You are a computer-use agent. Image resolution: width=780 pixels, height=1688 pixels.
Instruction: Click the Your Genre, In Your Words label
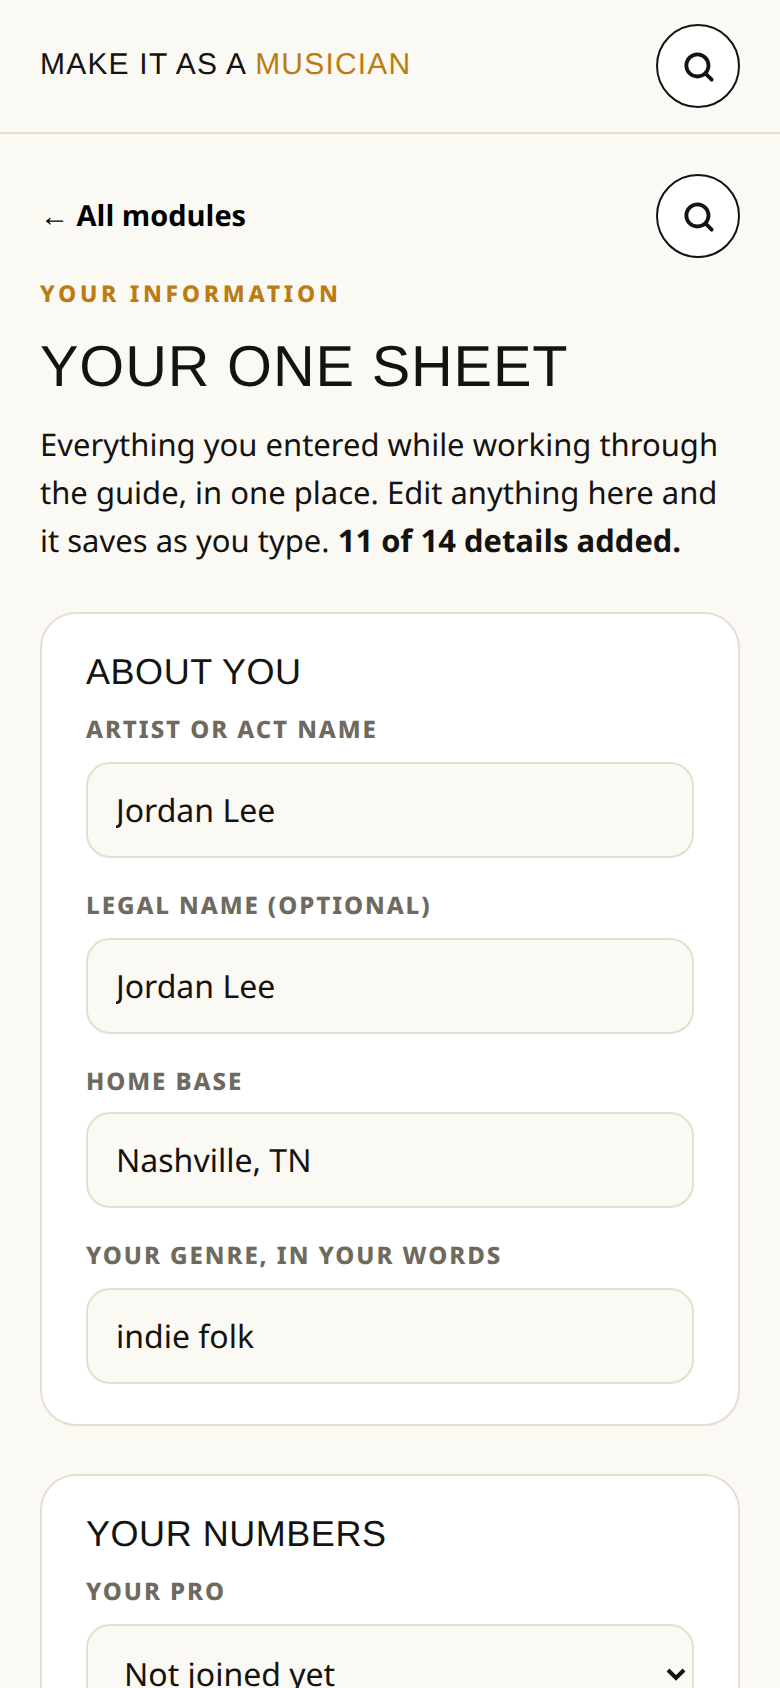[x=293, y=1256]
